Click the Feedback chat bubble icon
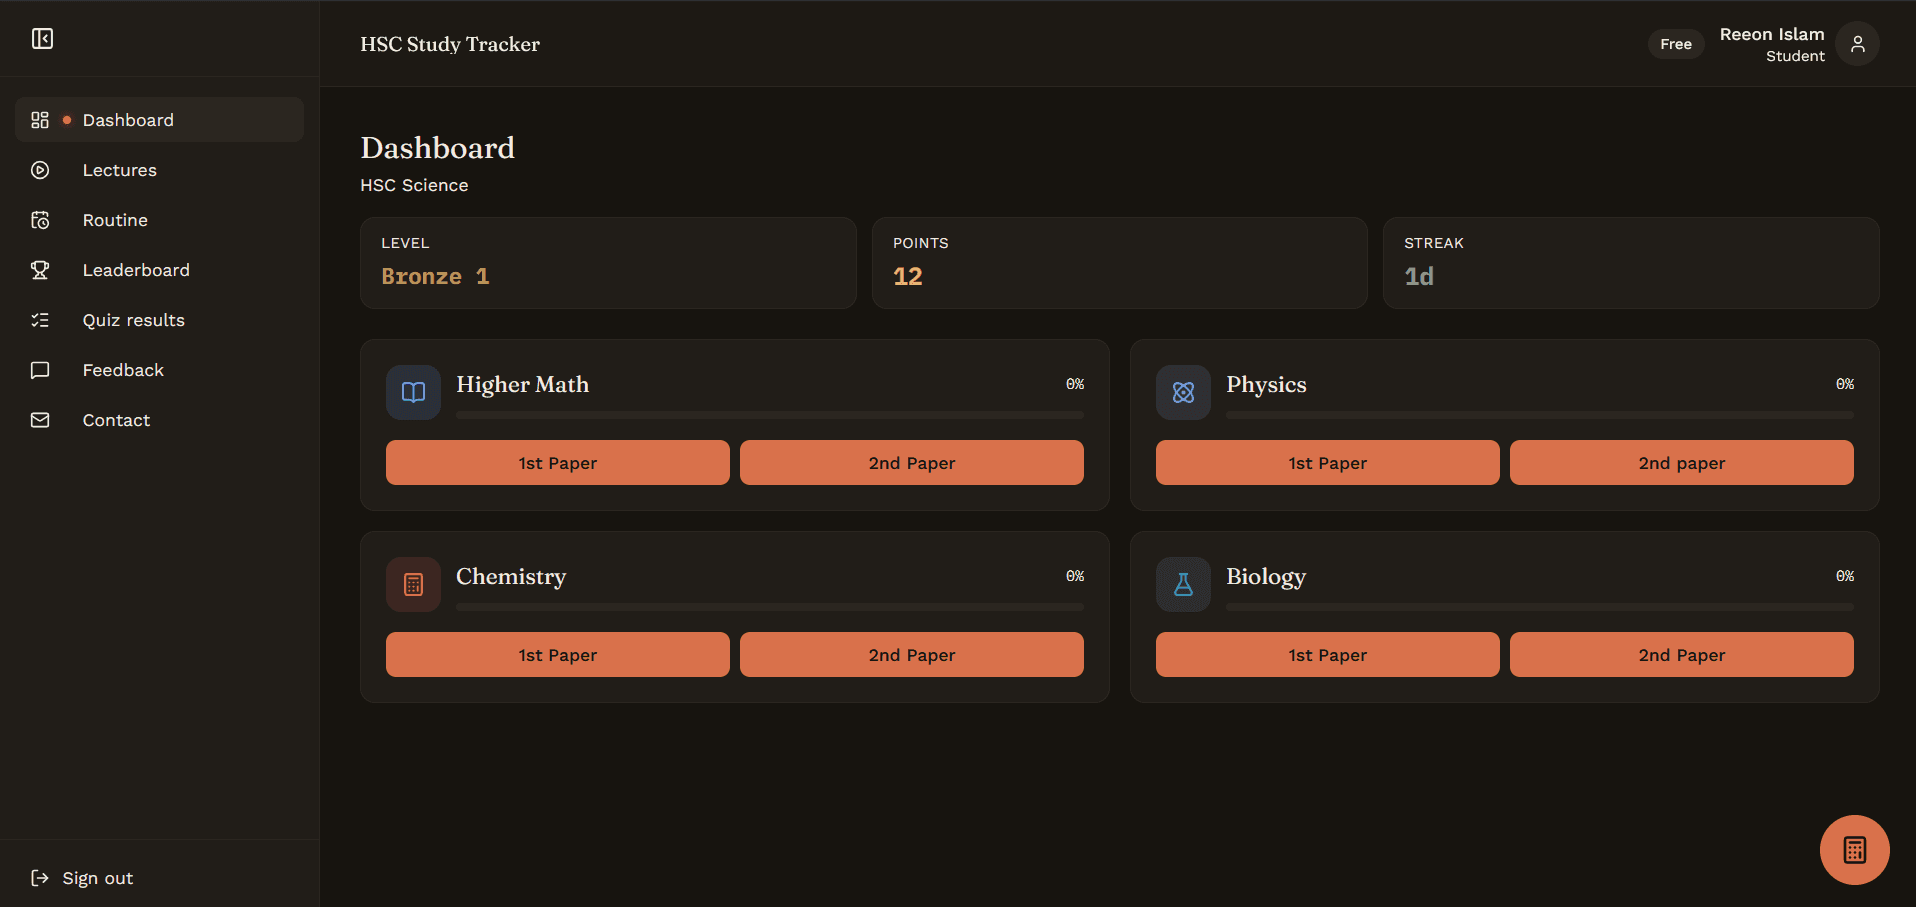Image resolution: width=1916 pixels, height=907 pixels. pyautogui.click(x=40, y=370)
